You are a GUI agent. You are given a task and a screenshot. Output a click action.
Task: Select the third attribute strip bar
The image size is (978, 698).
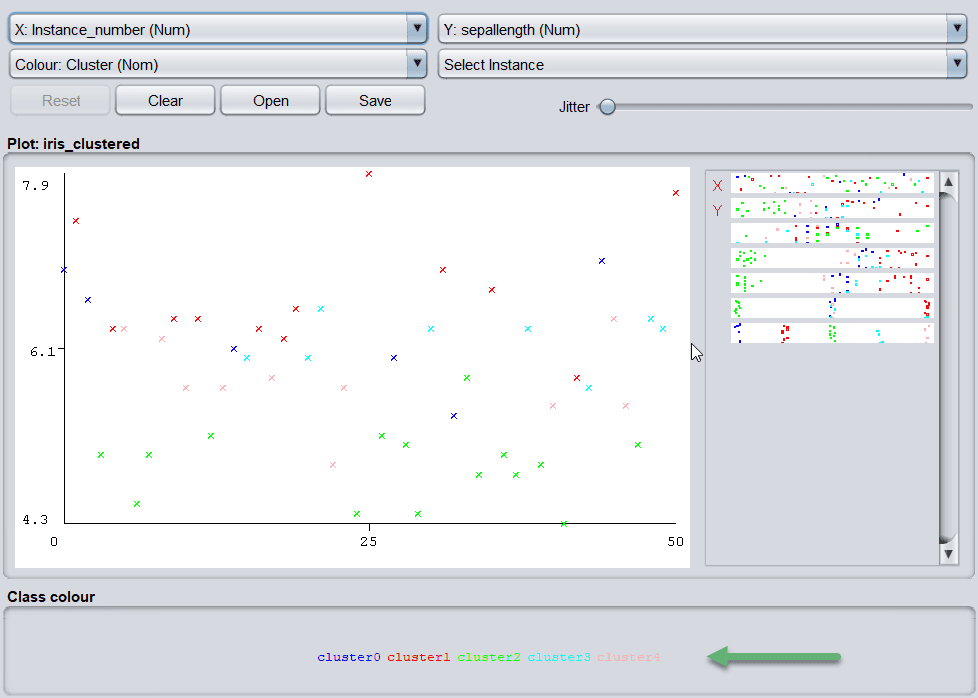832,233
